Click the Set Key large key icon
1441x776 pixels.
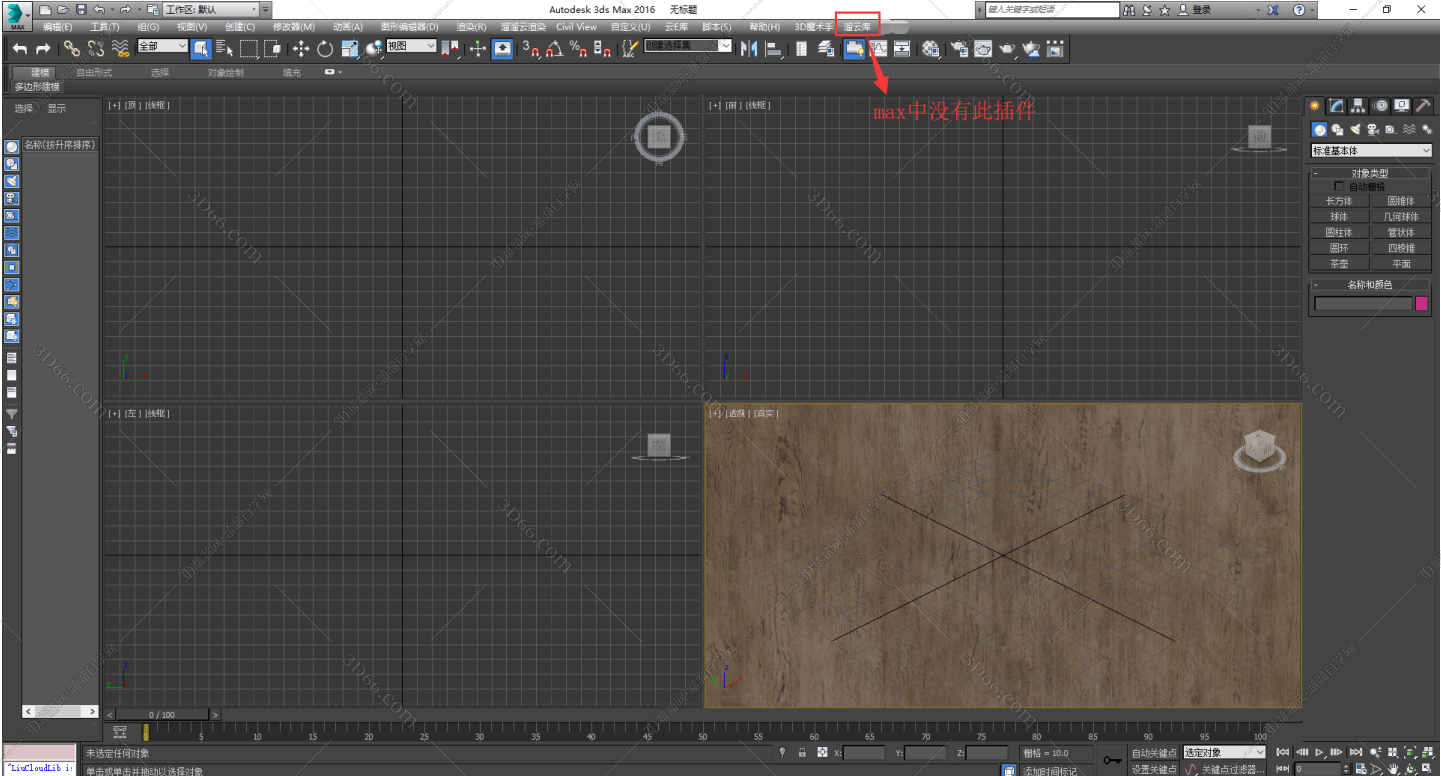(1112, 759)
